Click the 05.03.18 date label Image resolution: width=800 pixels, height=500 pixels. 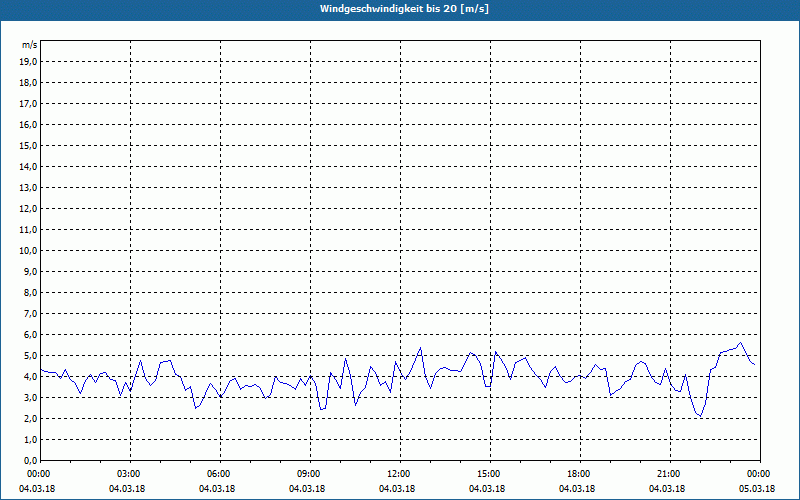[x=757, y=489]
